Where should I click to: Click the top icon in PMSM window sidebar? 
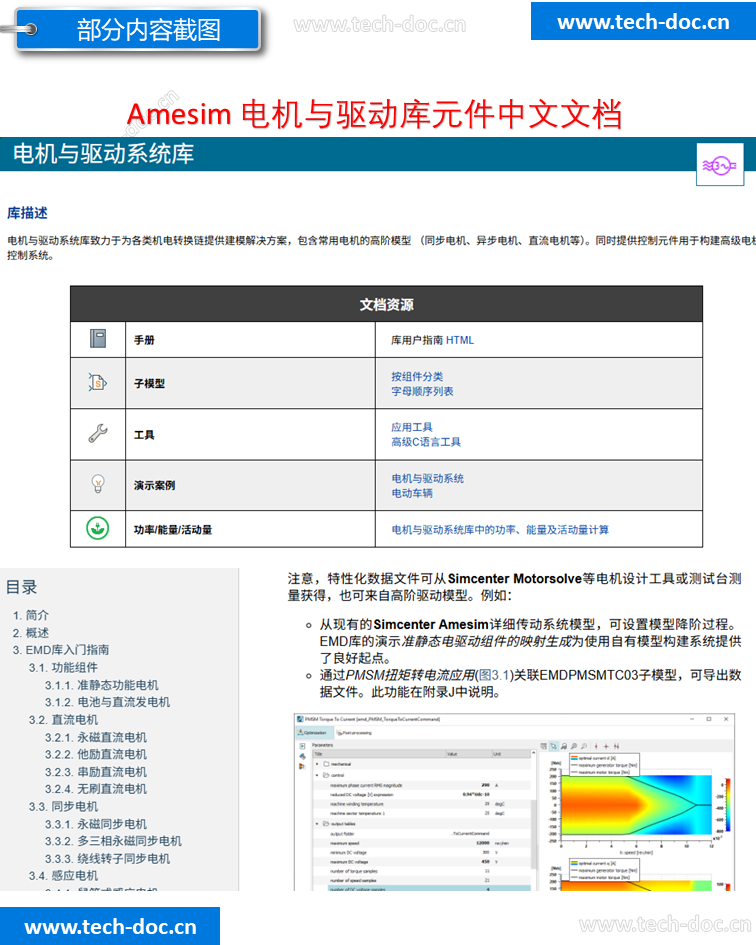point(302,746)
